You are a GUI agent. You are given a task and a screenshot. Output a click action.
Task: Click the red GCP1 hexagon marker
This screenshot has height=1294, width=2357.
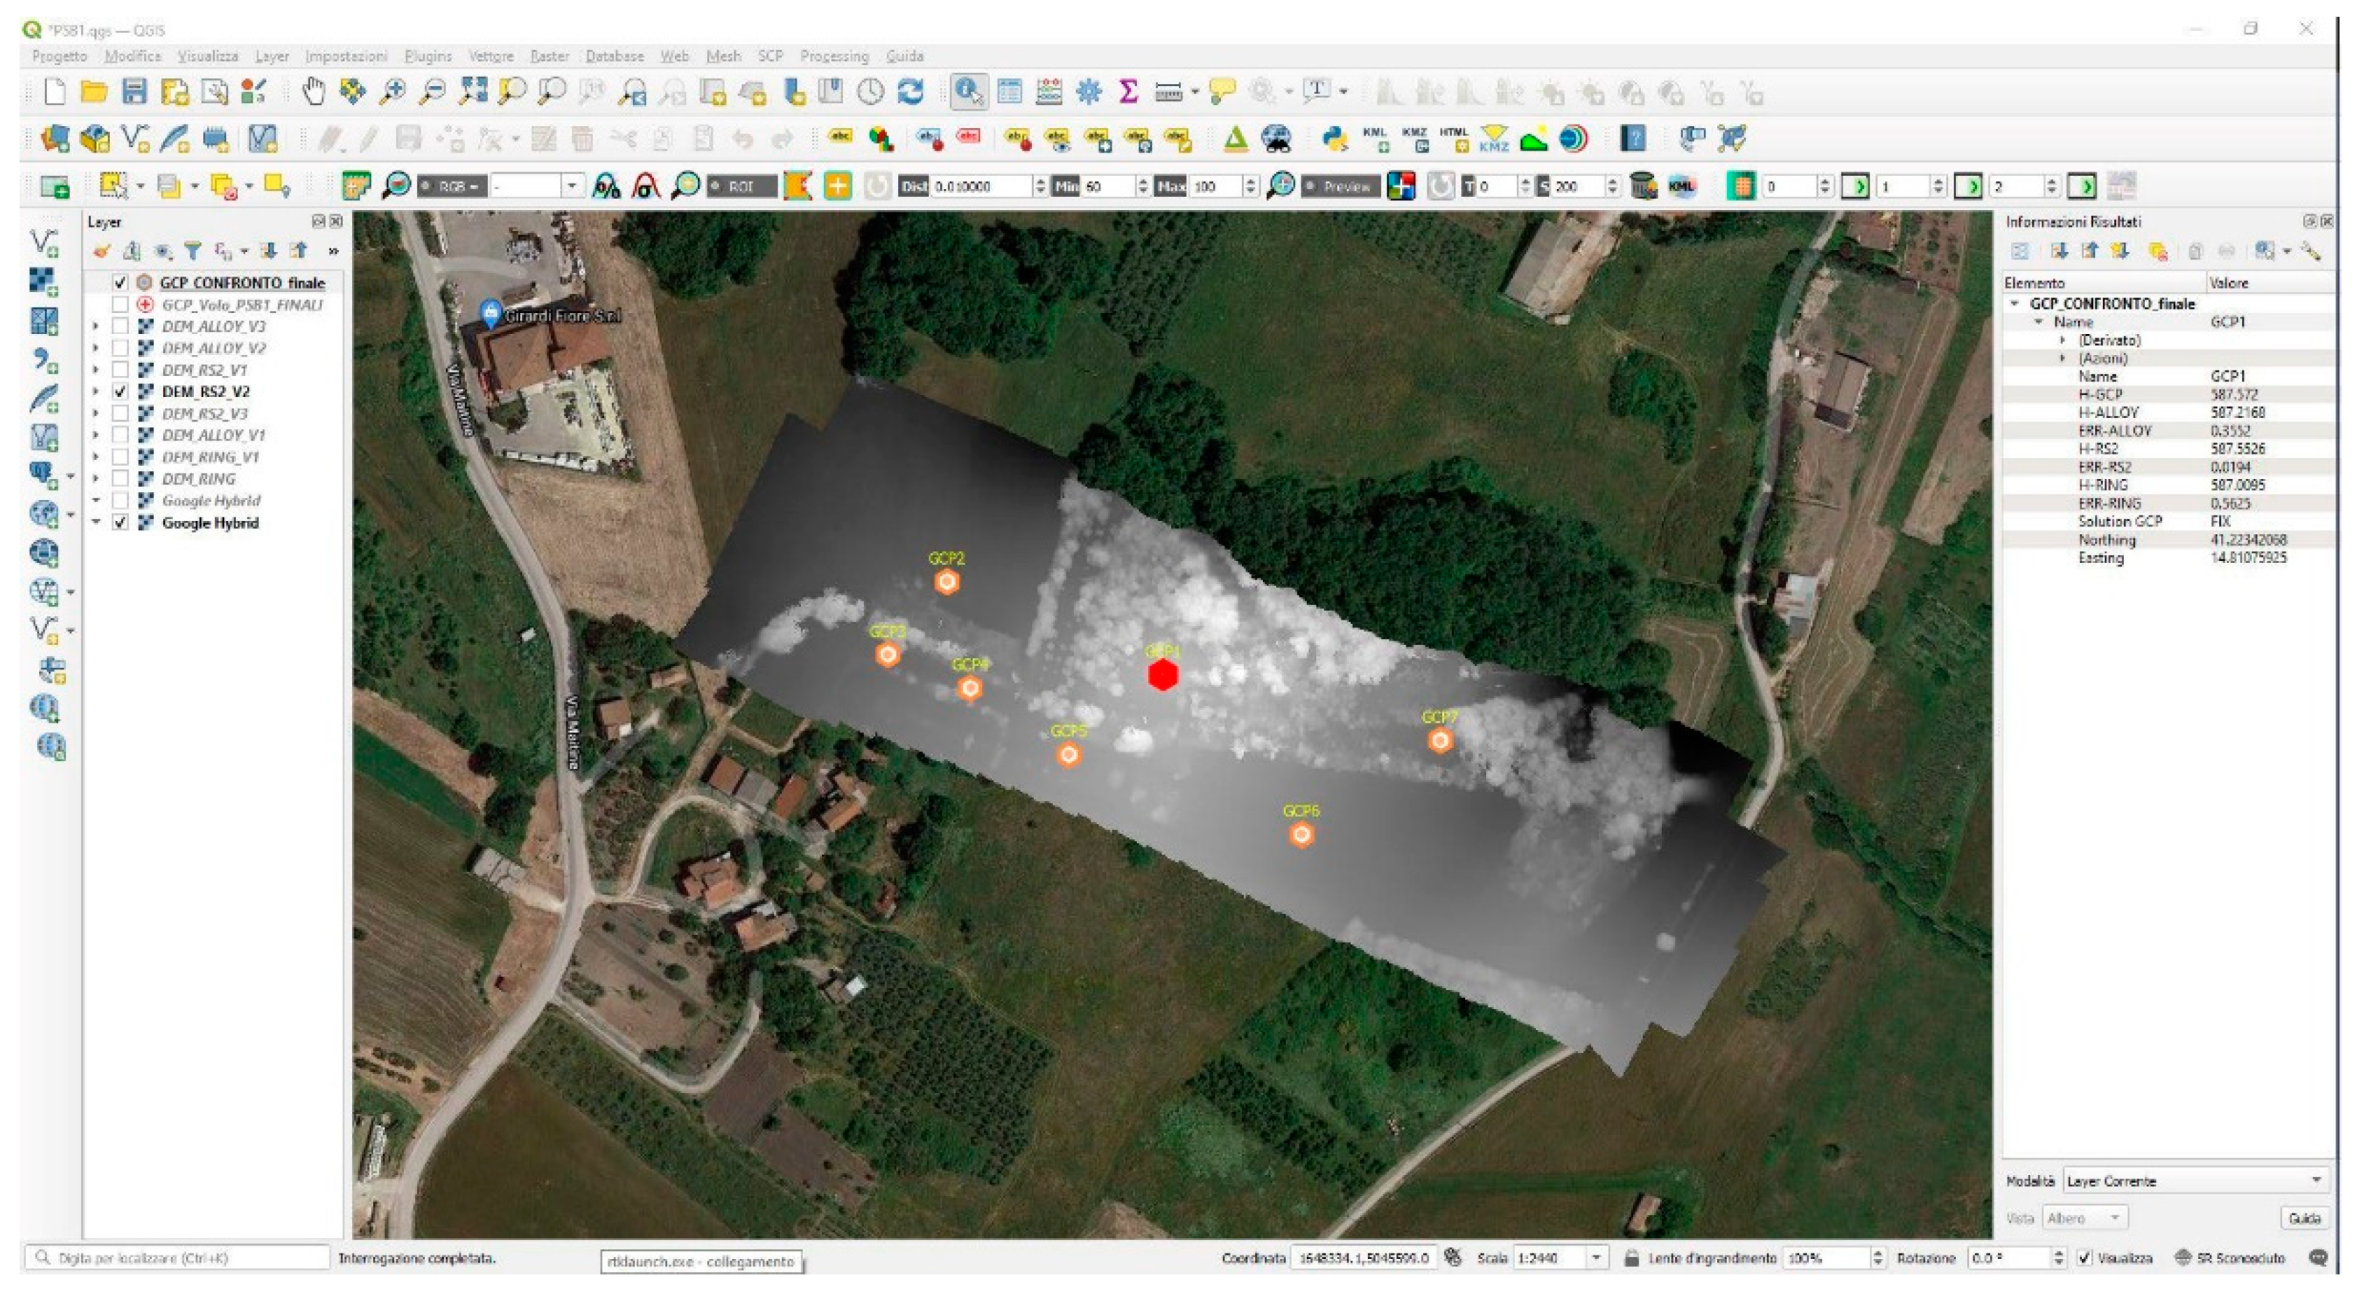click(1162, 675)
